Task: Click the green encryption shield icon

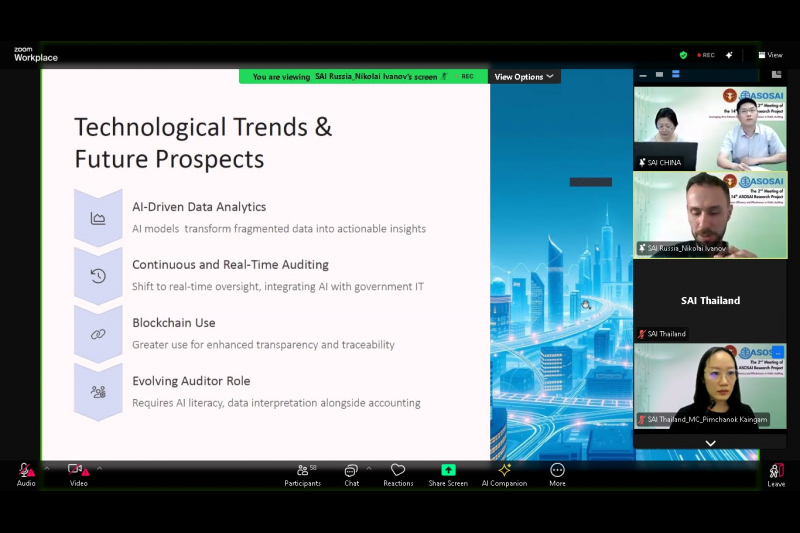Action: click(x=683, y=55)
